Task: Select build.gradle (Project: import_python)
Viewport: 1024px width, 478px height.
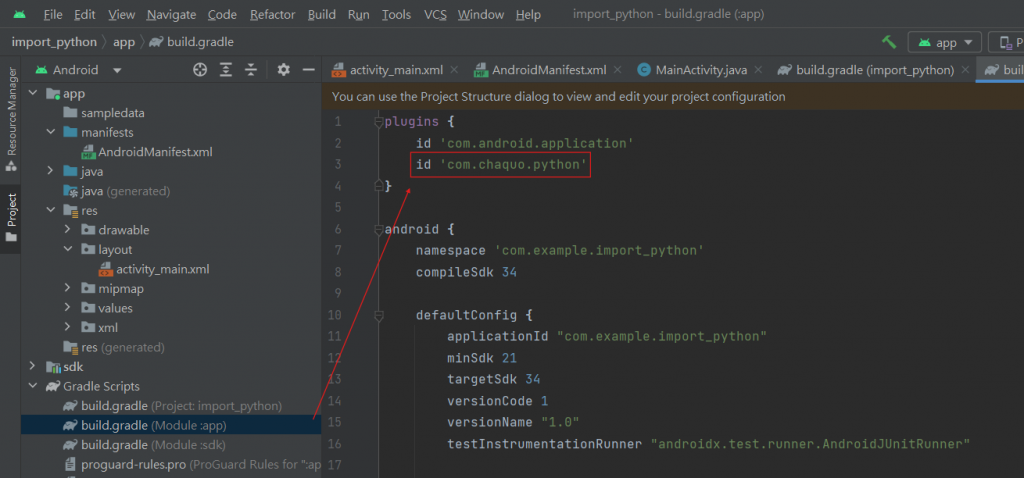Action: tap(172, 406)
